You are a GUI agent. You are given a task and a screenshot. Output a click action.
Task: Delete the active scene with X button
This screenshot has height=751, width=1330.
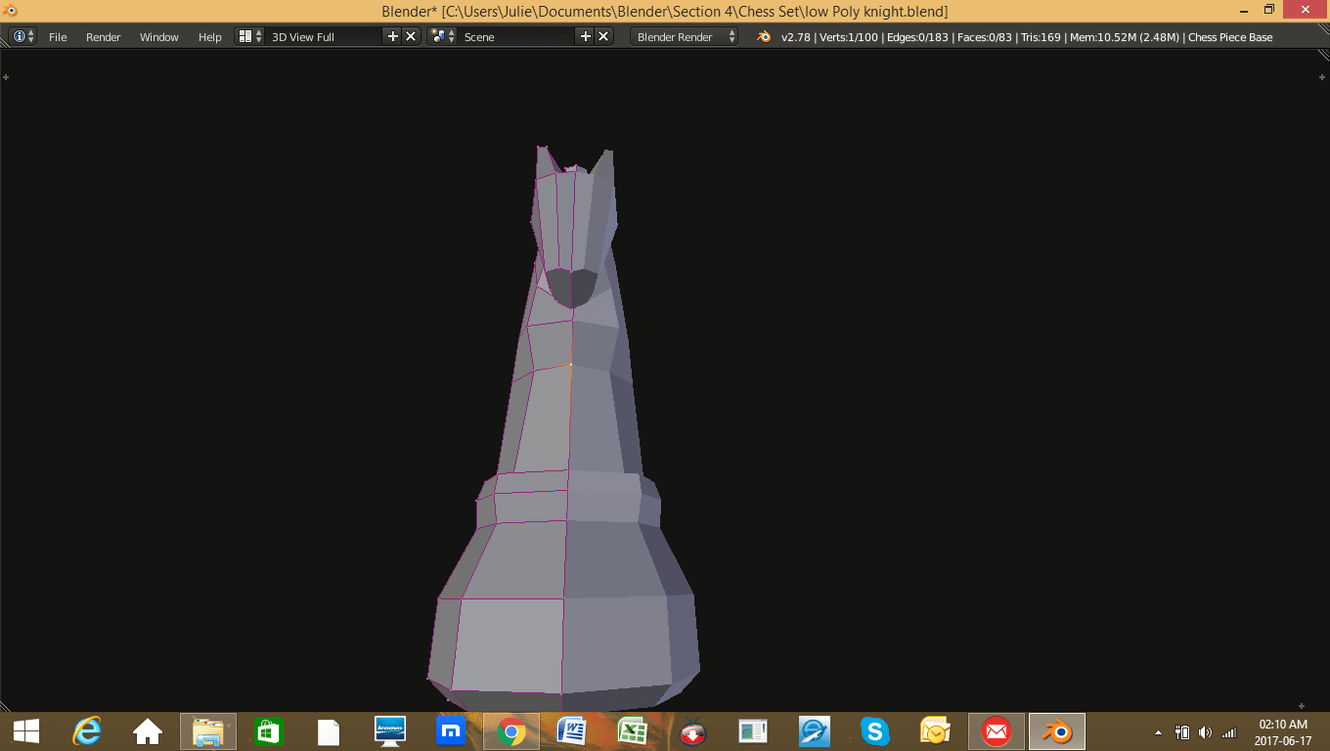[x=603, y=36]
